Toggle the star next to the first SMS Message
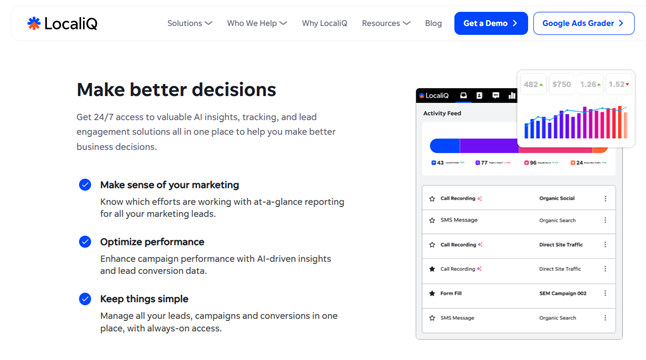The height and width of the screenshot is (360, 646). click(432, 220)
